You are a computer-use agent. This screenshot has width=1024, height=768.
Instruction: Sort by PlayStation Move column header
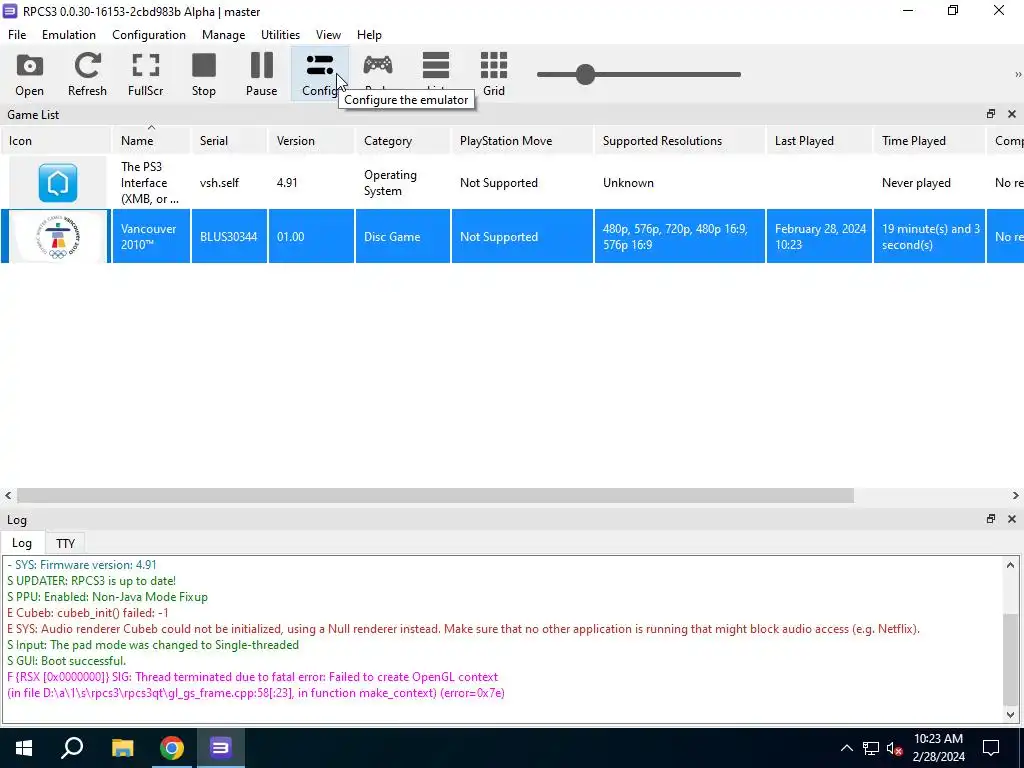(x=522, y=140)
